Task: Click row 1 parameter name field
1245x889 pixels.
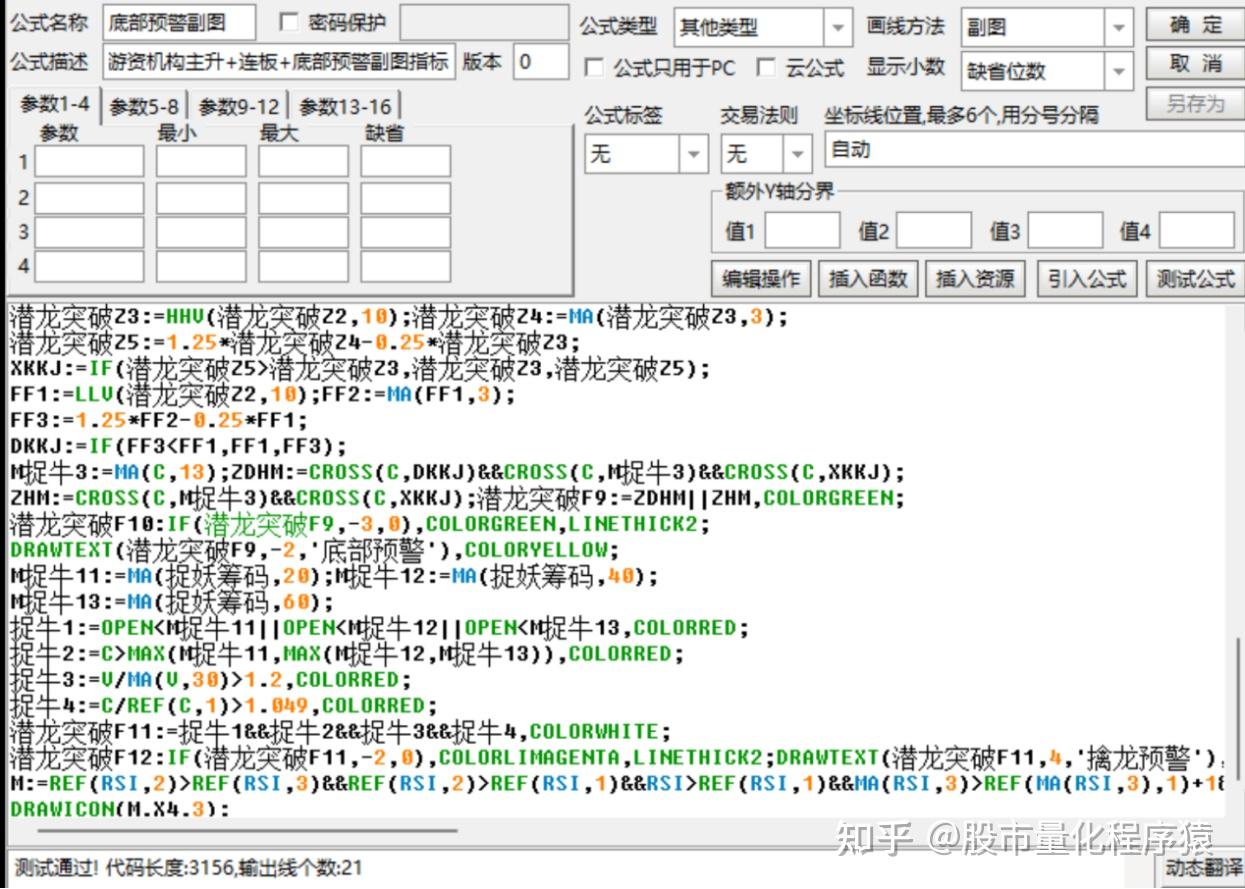Action: 89,161
